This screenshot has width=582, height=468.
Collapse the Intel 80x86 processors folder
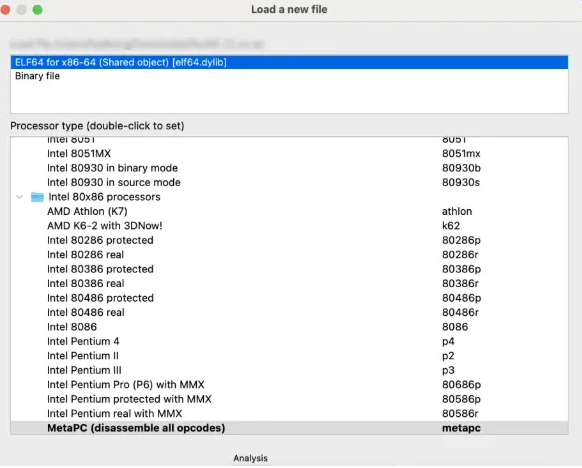tap(20, 197)
